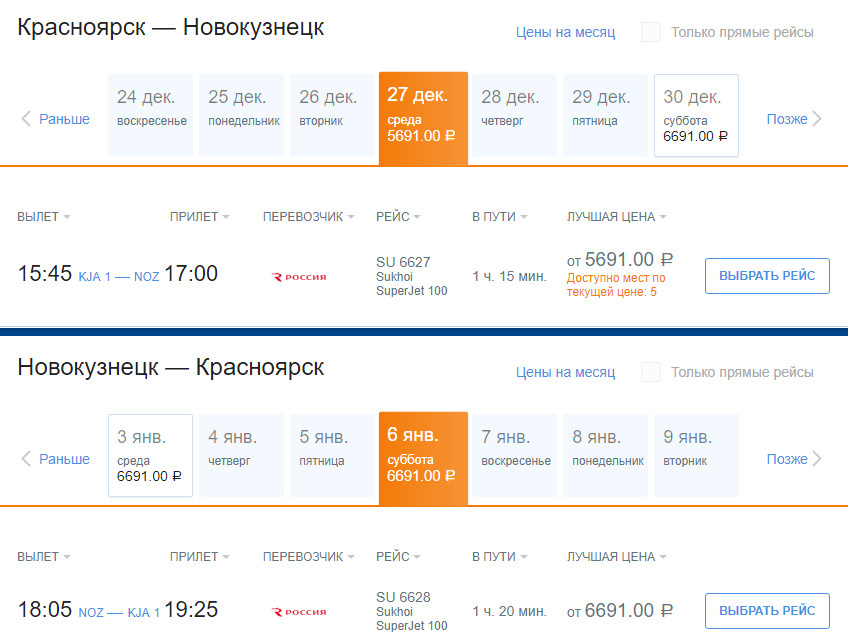Image resolution: width=848 pixels, height=644 pixels.
Task: Click left arrow before Новокузнецк — Красноярск dates
Action: 27,459
